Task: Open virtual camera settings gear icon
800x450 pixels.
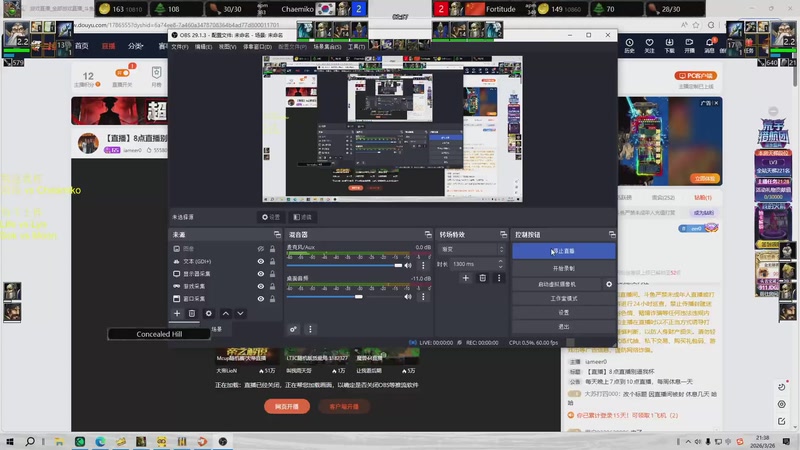Action: pyautogui.click(x=609, y=284)
